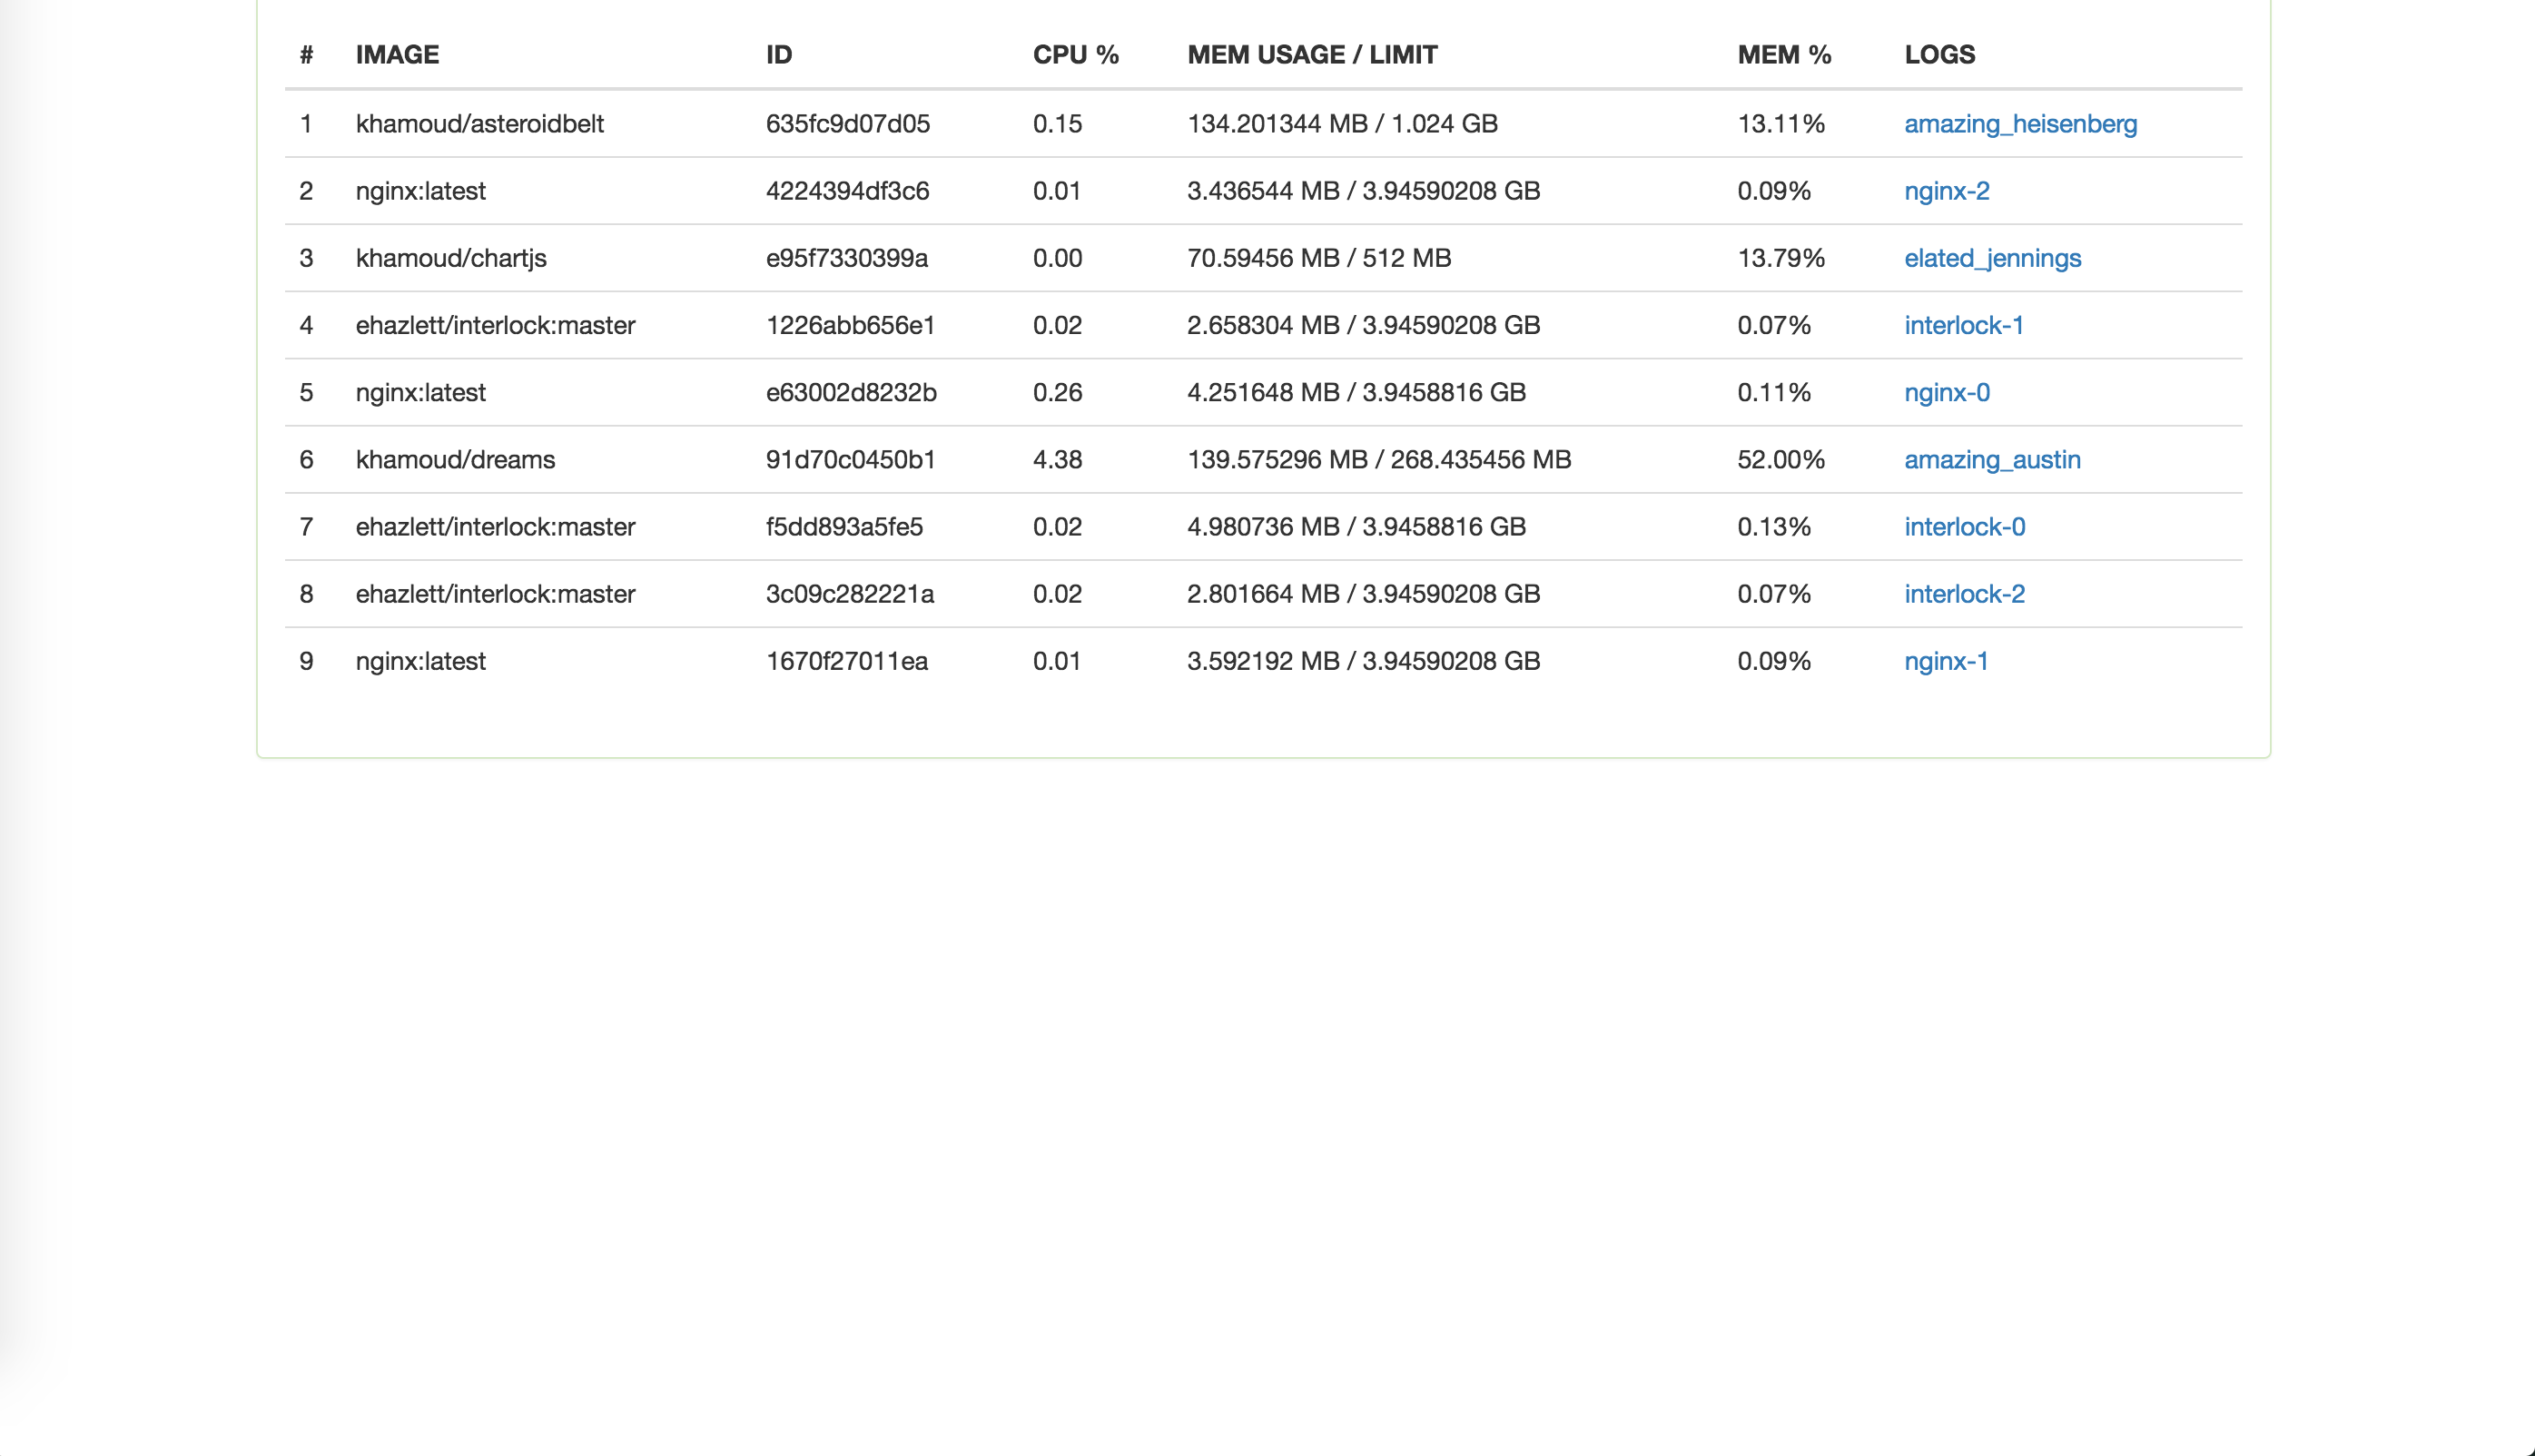This screenshot has width=2535, height=1456.
Task: Click container ID 91d70c0450b1
Action: coord(850,459)
